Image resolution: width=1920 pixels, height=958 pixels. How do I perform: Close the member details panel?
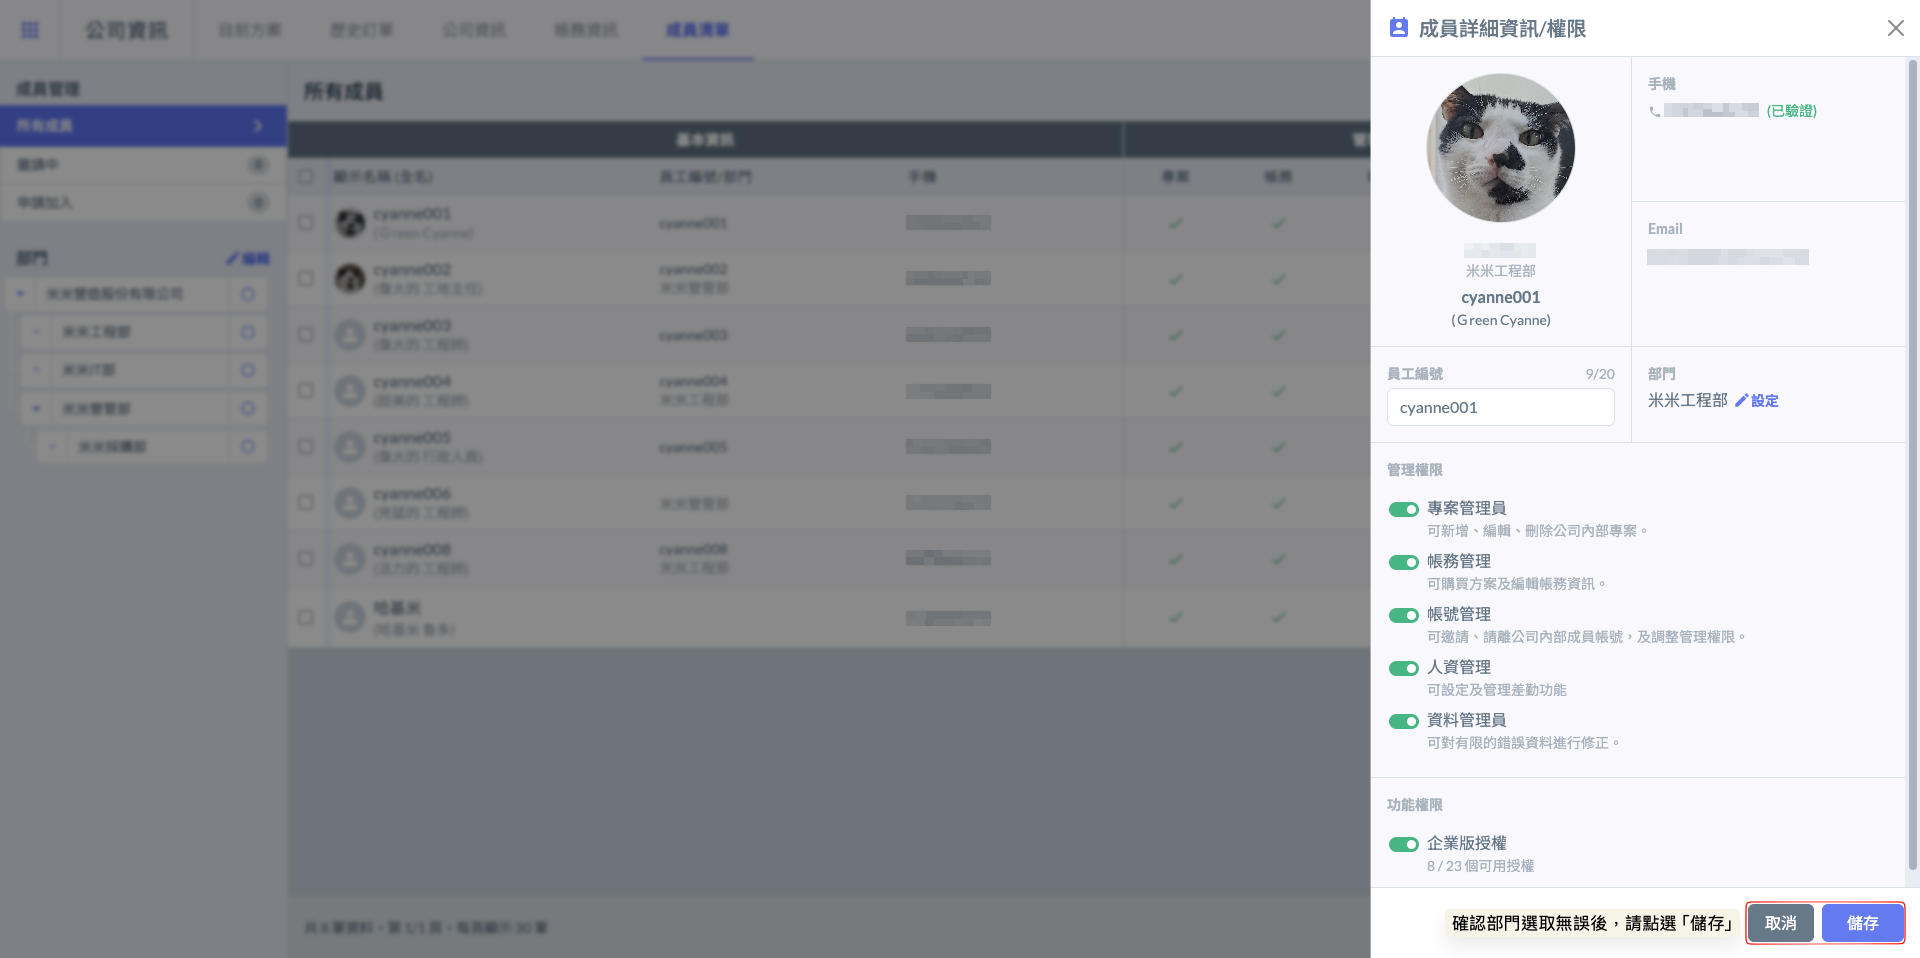(1895, 28)
